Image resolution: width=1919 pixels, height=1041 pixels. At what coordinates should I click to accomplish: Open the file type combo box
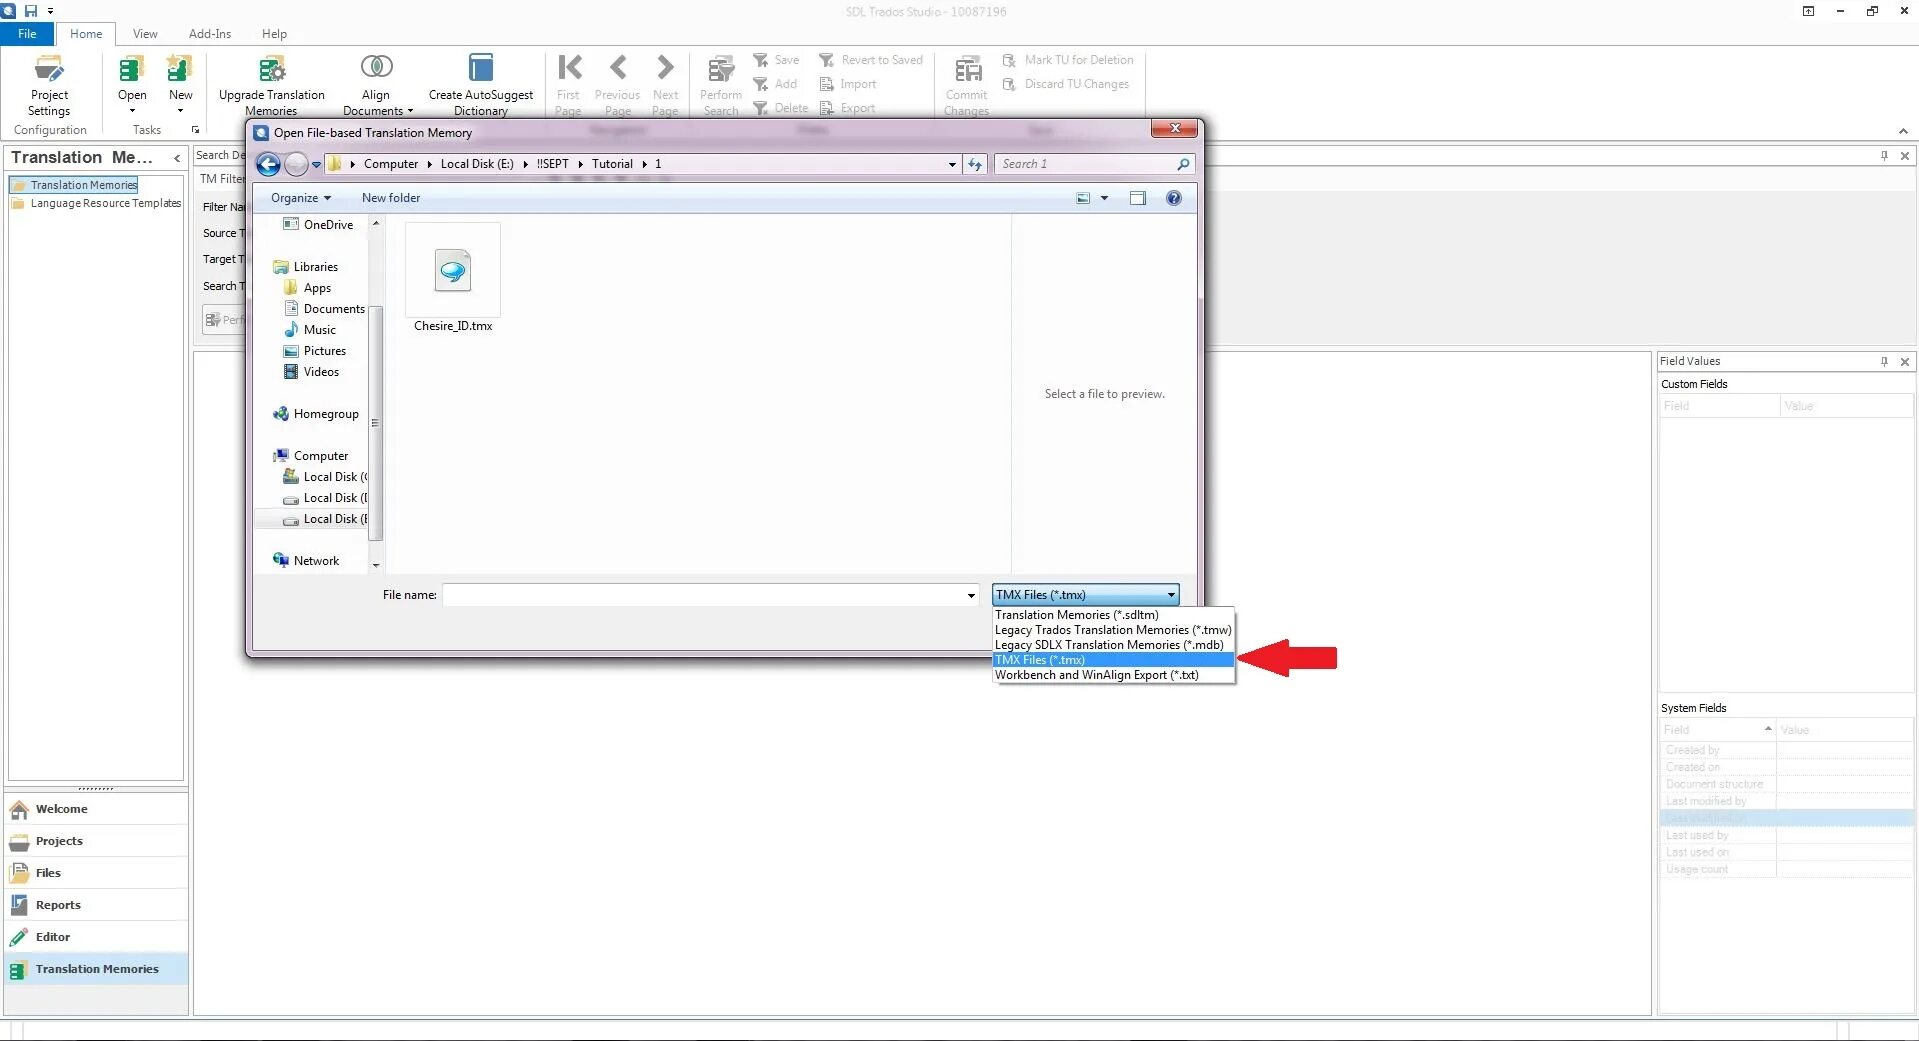(1085, 595)
